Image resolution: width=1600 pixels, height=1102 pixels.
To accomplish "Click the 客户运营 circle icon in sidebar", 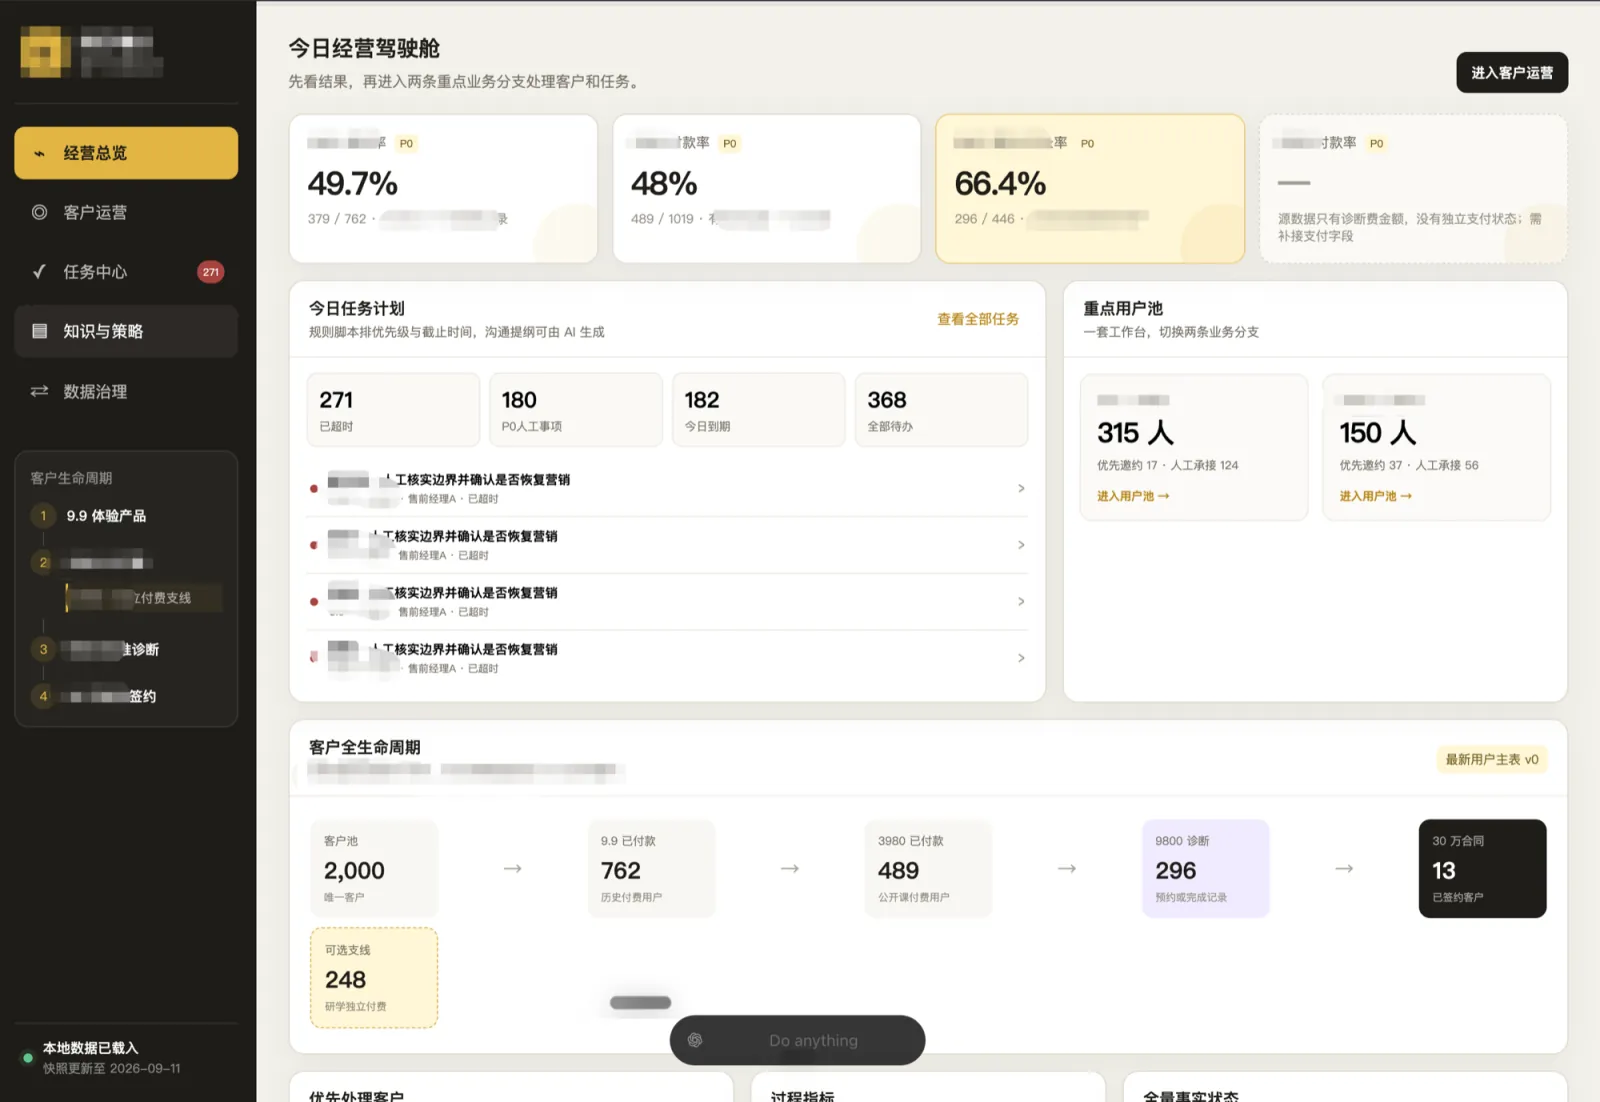I will [x=40, y=212].
